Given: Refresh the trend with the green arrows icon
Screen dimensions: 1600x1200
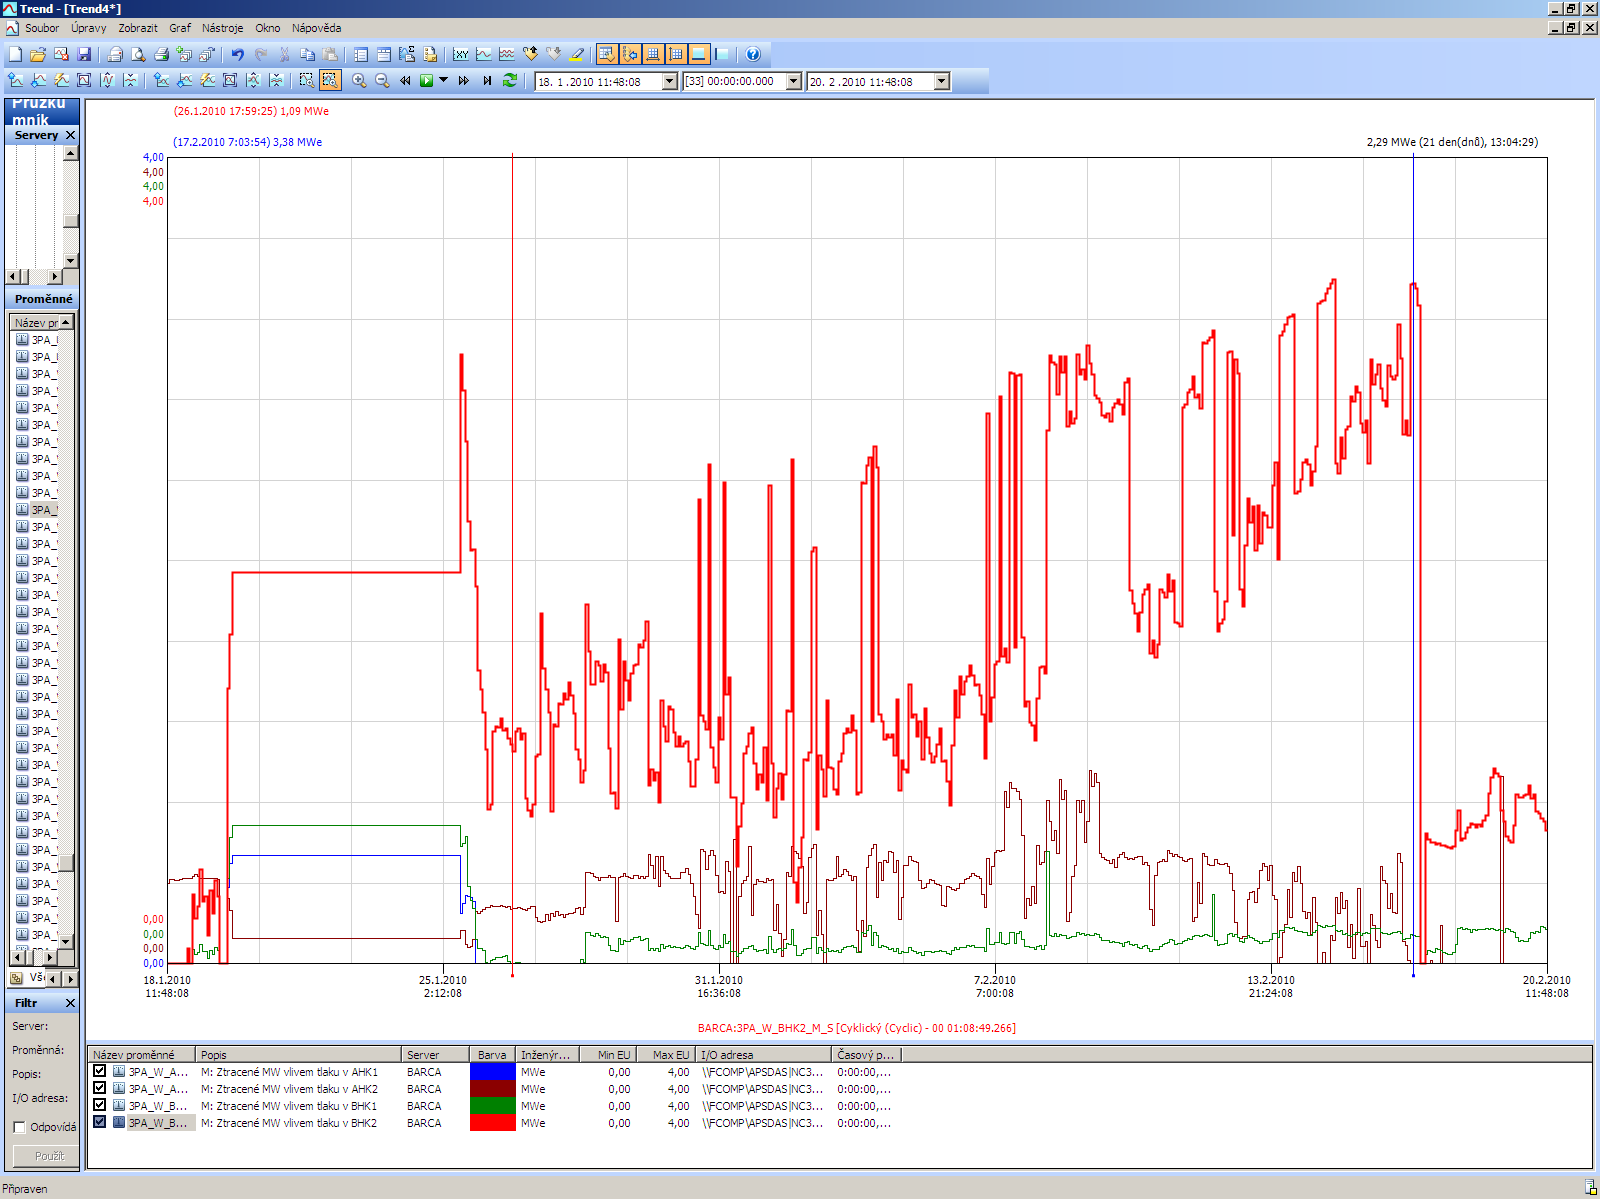Looking at the screenshot, I should [x=510, y=81].
